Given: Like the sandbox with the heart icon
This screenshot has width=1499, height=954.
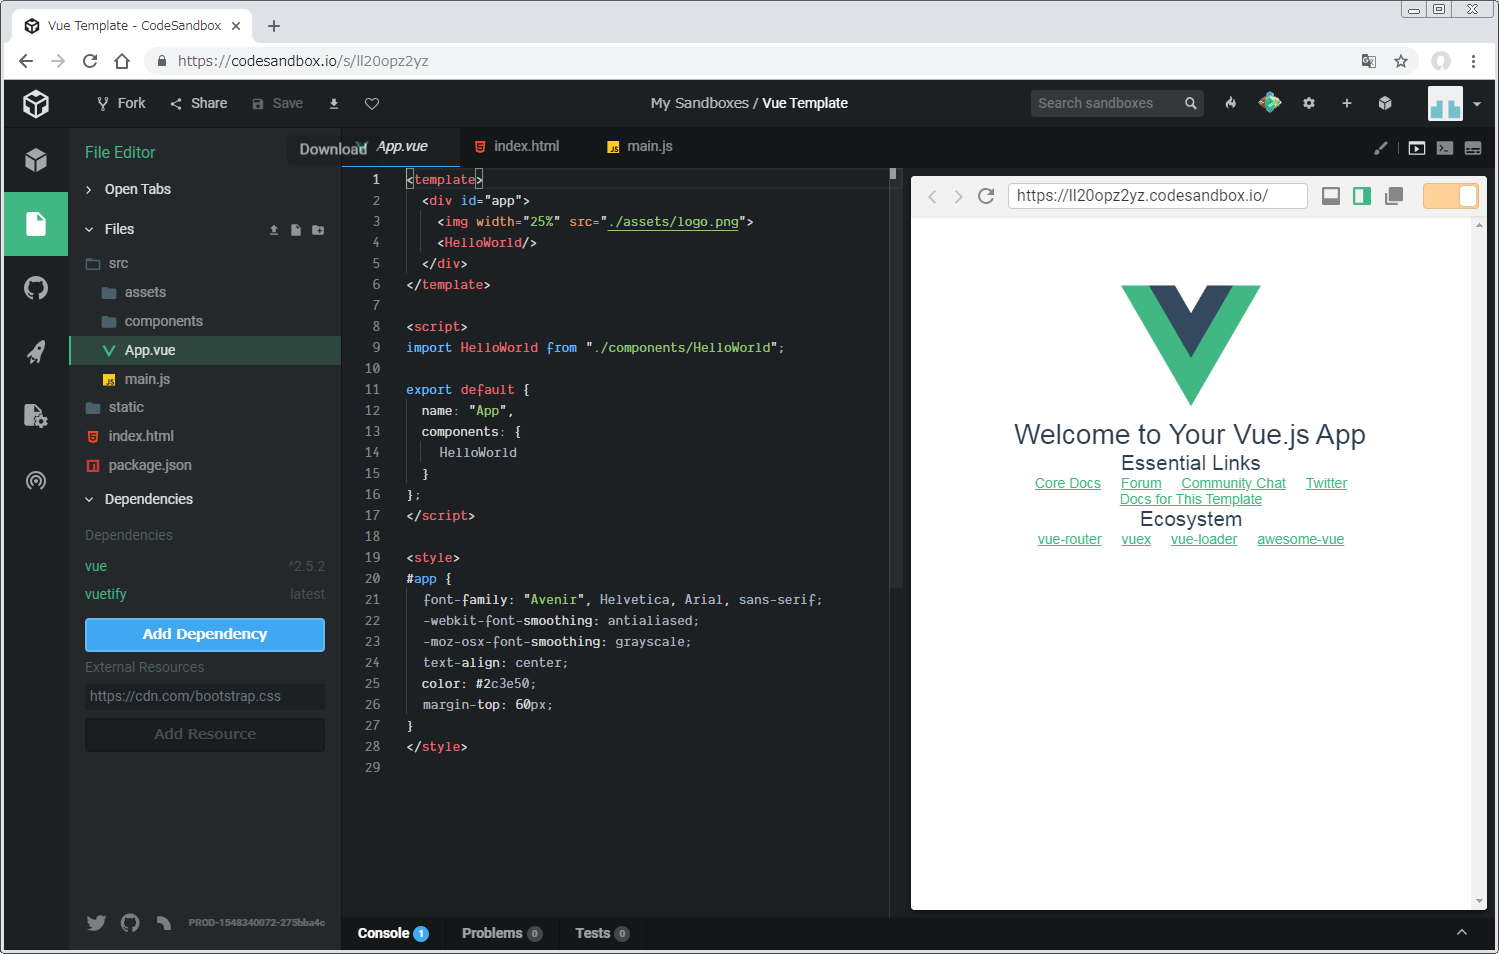Looking at the screenshot, I should point(372,104).
